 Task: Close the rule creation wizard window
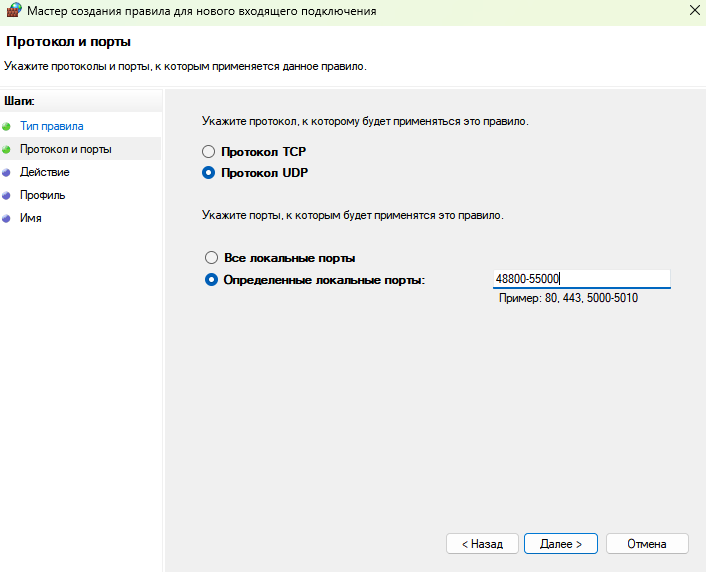695,10
